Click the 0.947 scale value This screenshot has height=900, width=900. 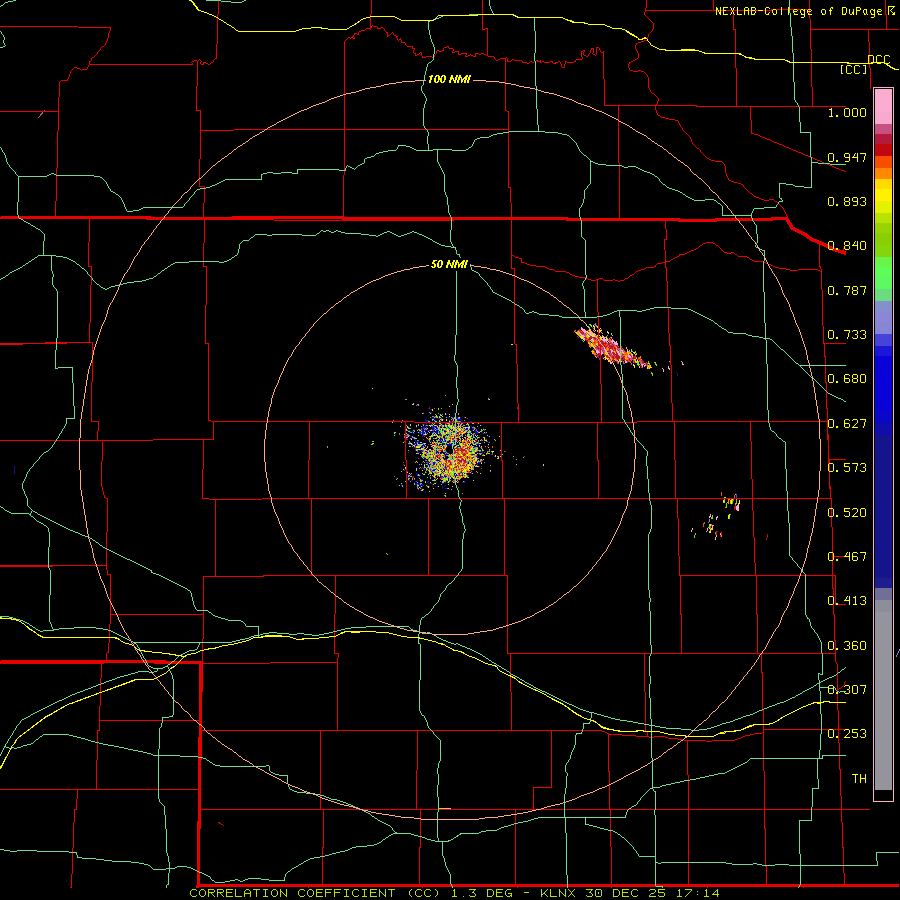pos(847,157)
